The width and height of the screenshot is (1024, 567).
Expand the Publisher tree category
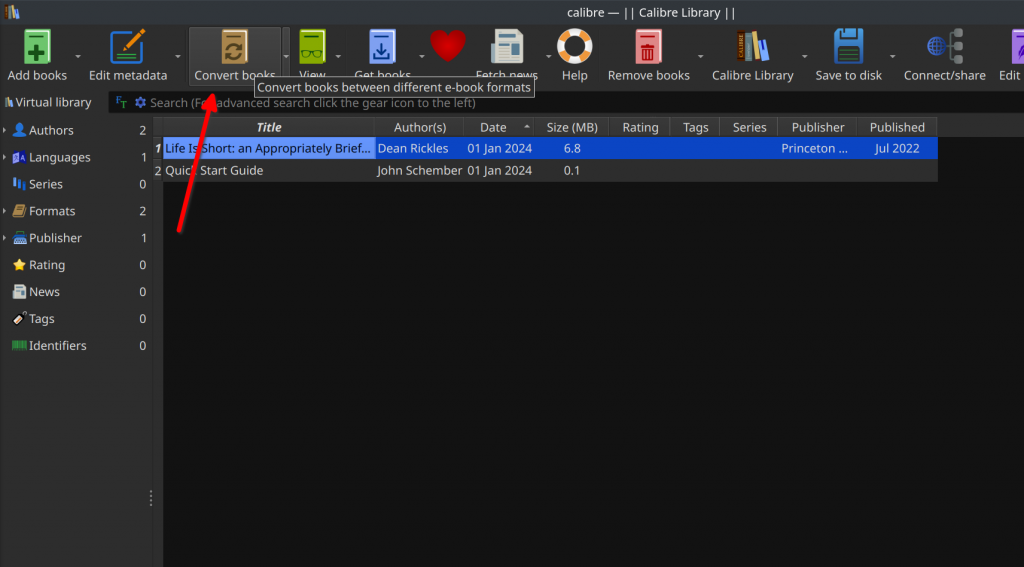(x=5, y=238)
